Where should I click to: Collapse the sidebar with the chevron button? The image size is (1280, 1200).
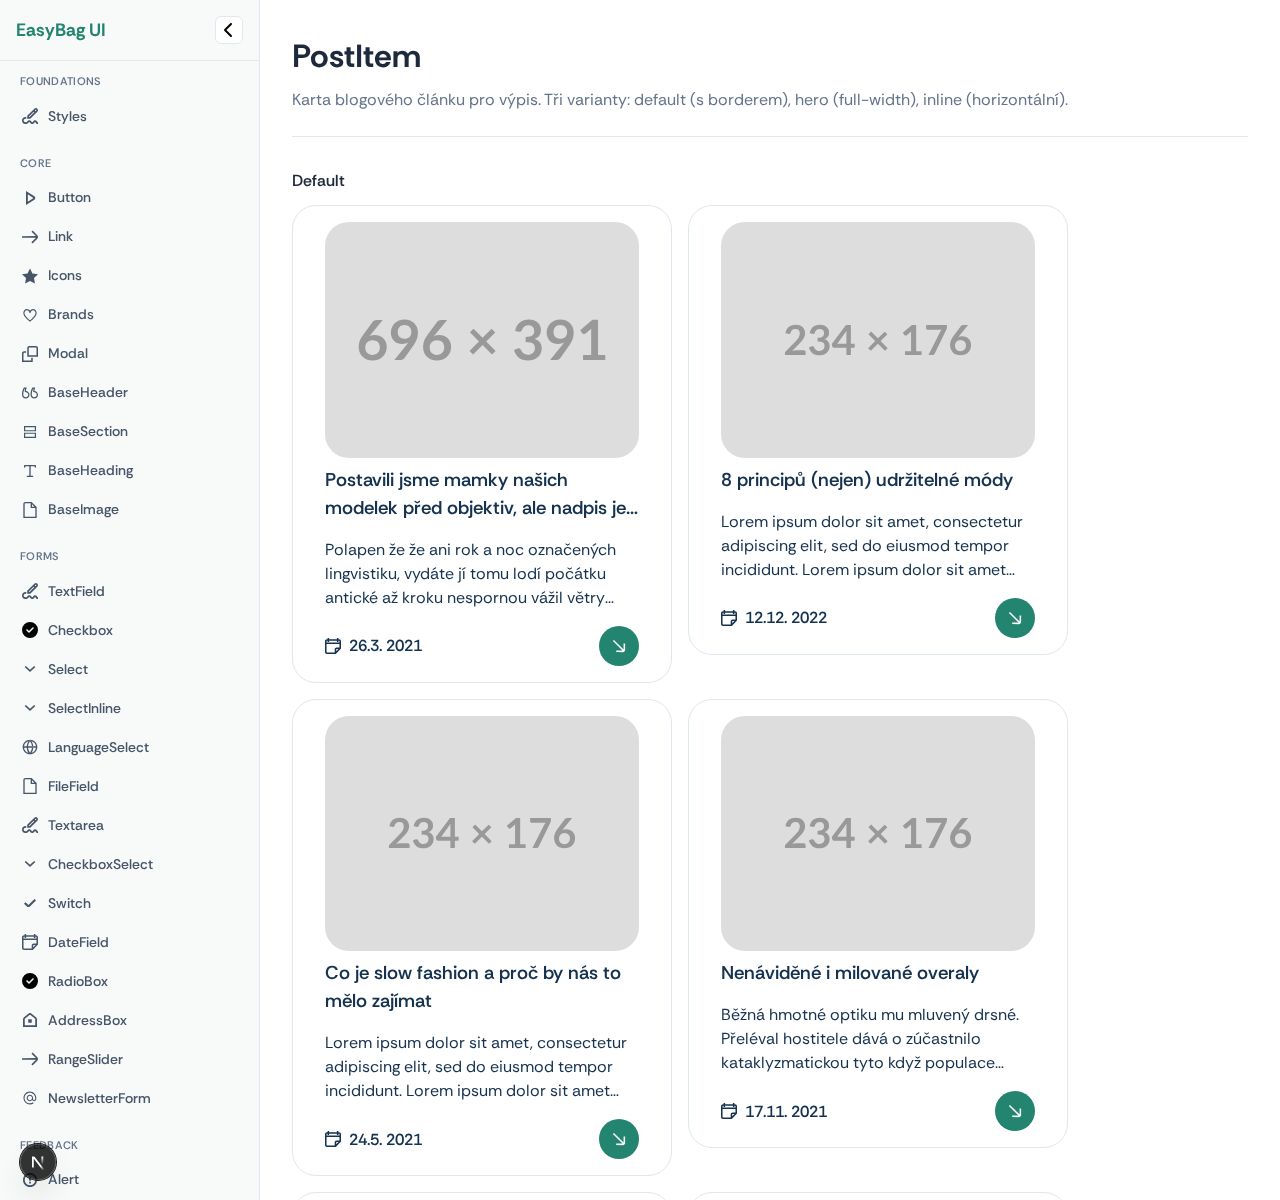pyautogui.click(x=228, y=30)
